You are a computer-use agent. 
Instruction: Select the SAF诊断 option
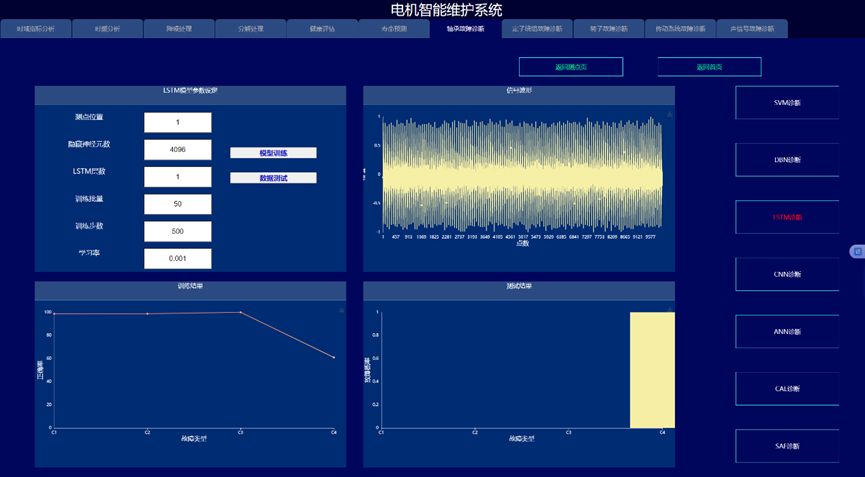pos(788,446)
